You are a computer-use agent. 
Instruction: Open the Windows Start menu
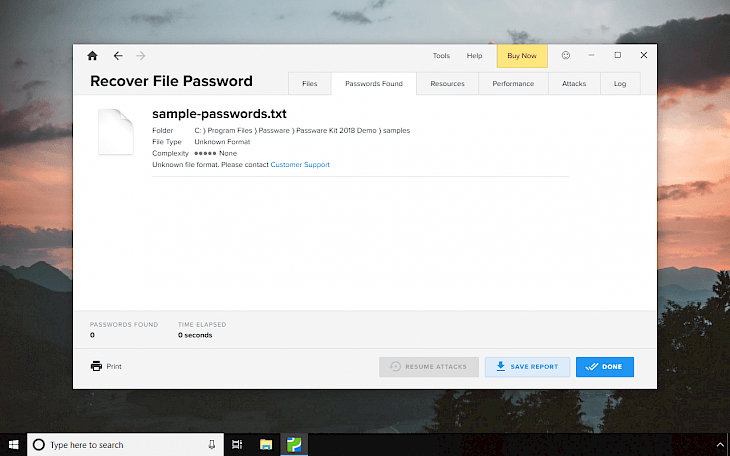coord(14,444)
